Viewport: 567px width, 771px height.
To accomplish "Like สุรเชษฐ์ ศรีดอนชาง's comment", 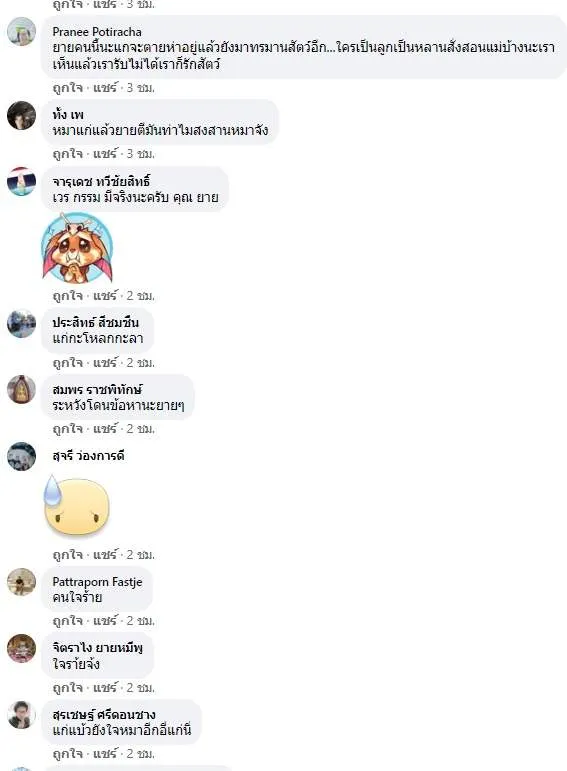I will click(68, 754).
